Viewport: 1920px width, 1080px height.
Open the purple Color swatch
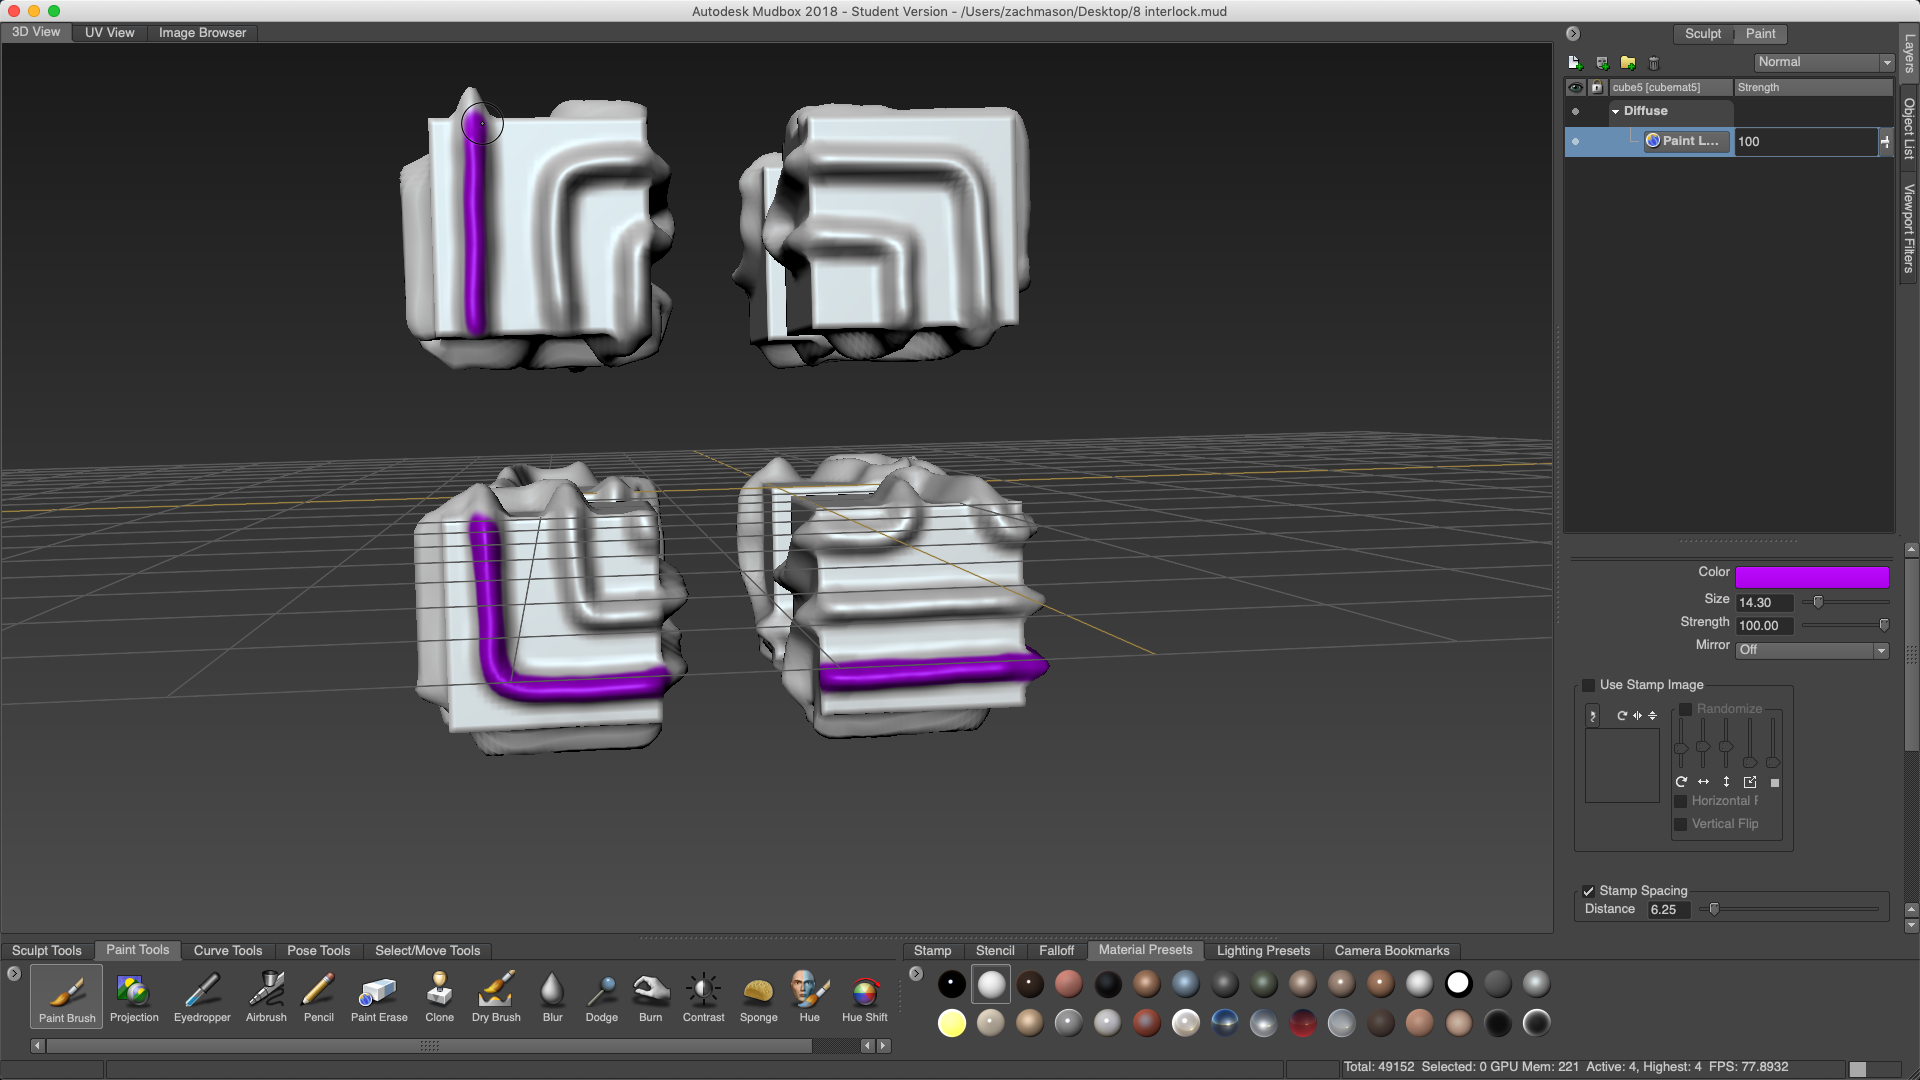pos(1811,577)
